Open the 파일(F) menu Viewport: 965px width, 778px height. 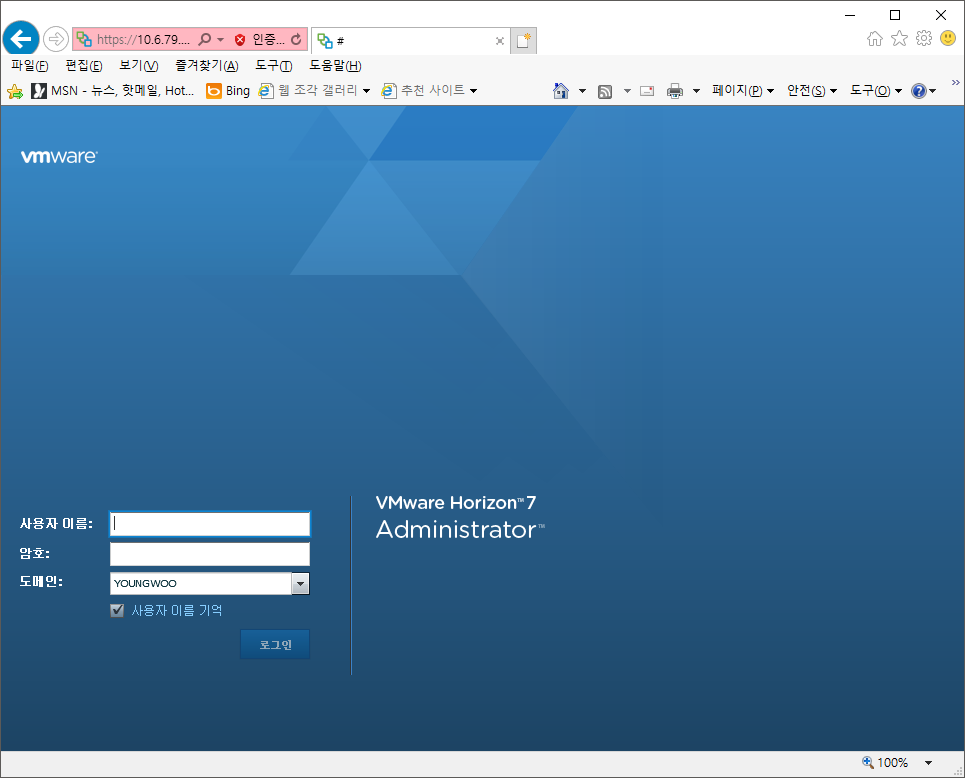click(x=30, y=66)
